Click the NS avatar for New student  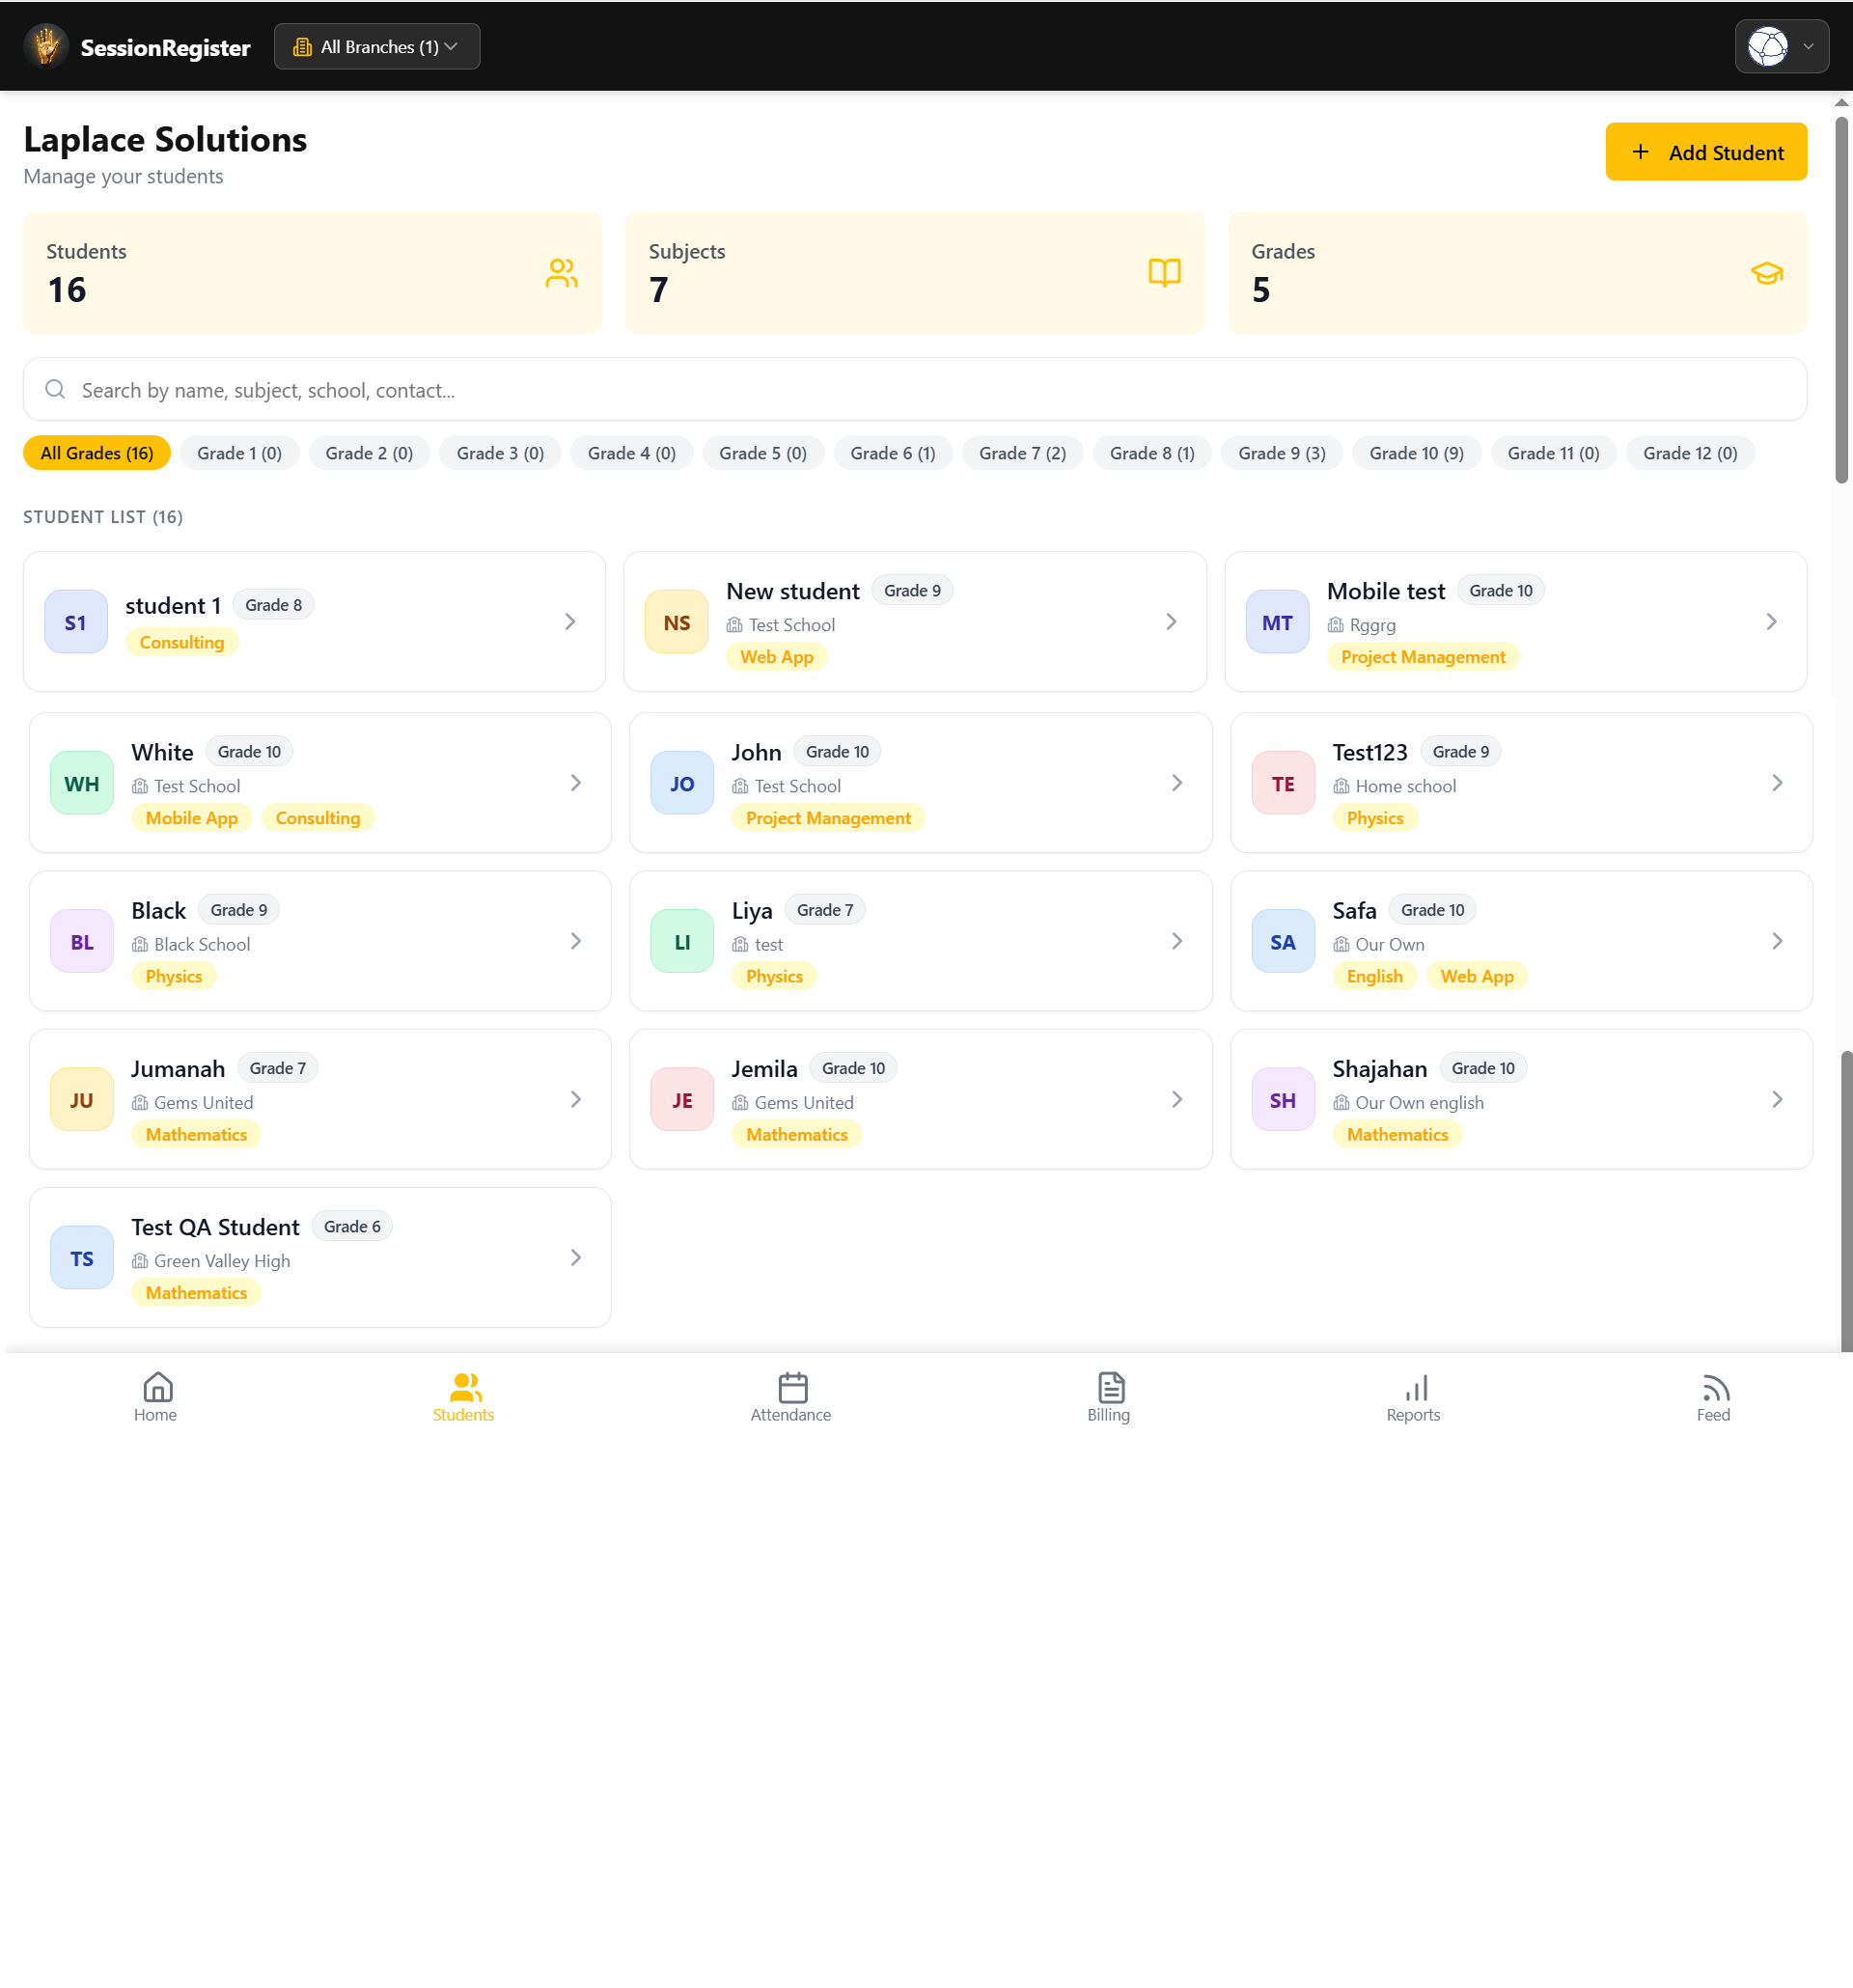tap(677, 622)
